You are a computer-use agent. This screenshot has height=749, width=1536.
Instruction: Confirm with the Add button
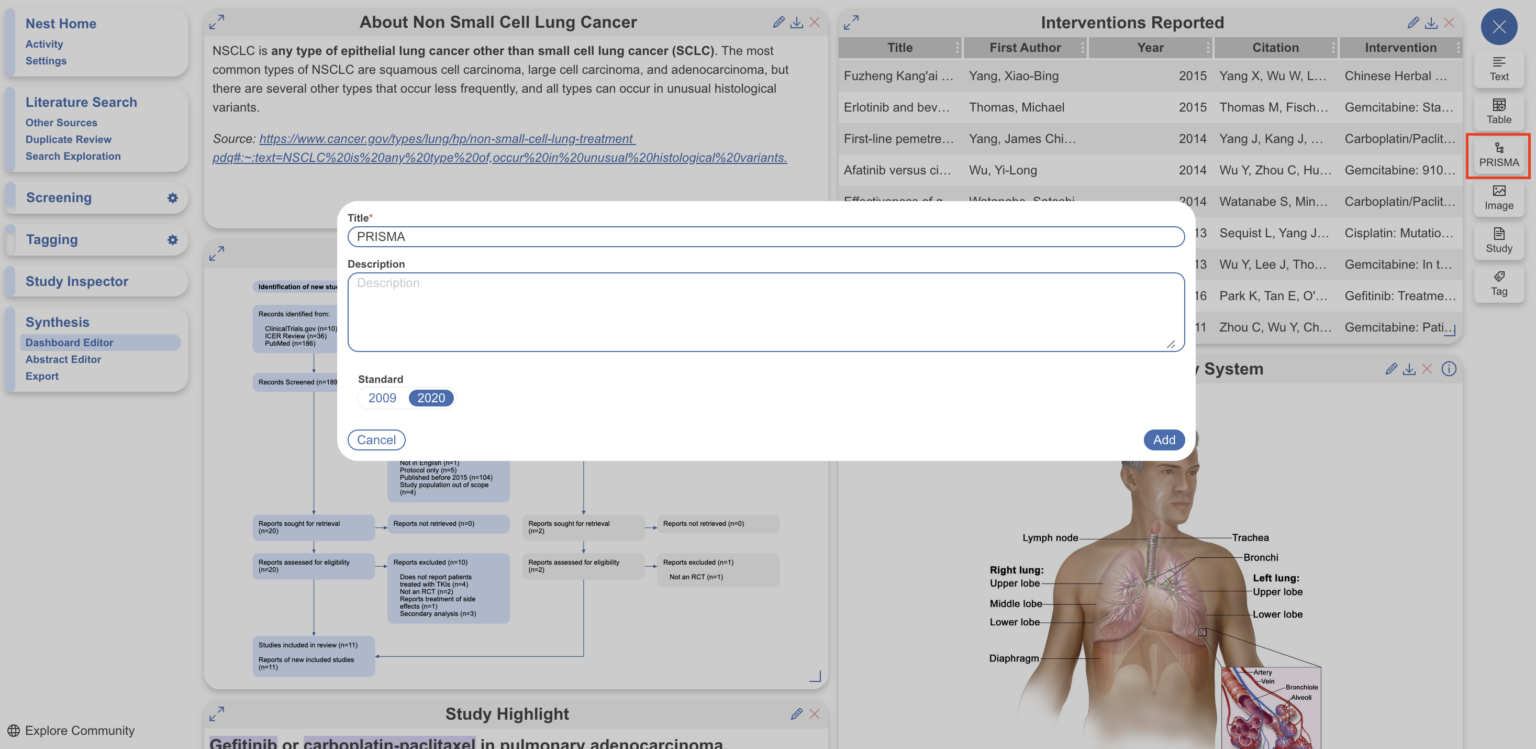coord(1164,440)
